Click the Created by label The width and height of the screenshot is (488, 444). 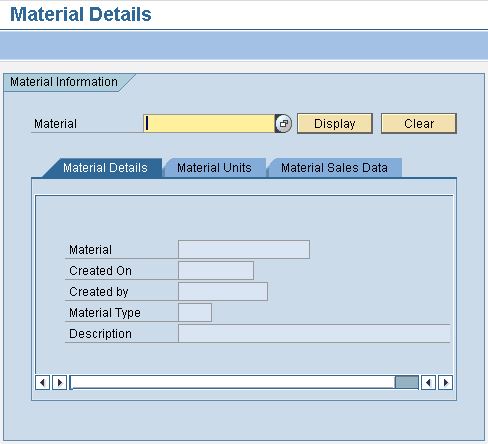[x=99, y=292]
